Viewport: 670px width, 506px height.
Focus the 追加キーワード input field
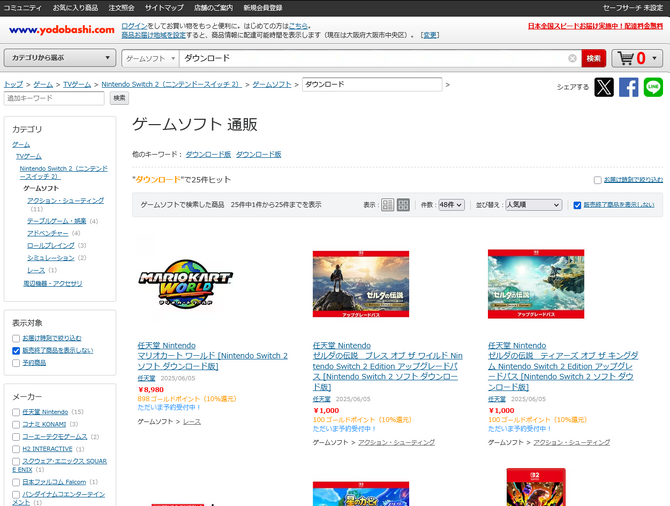tap(54, 98)
